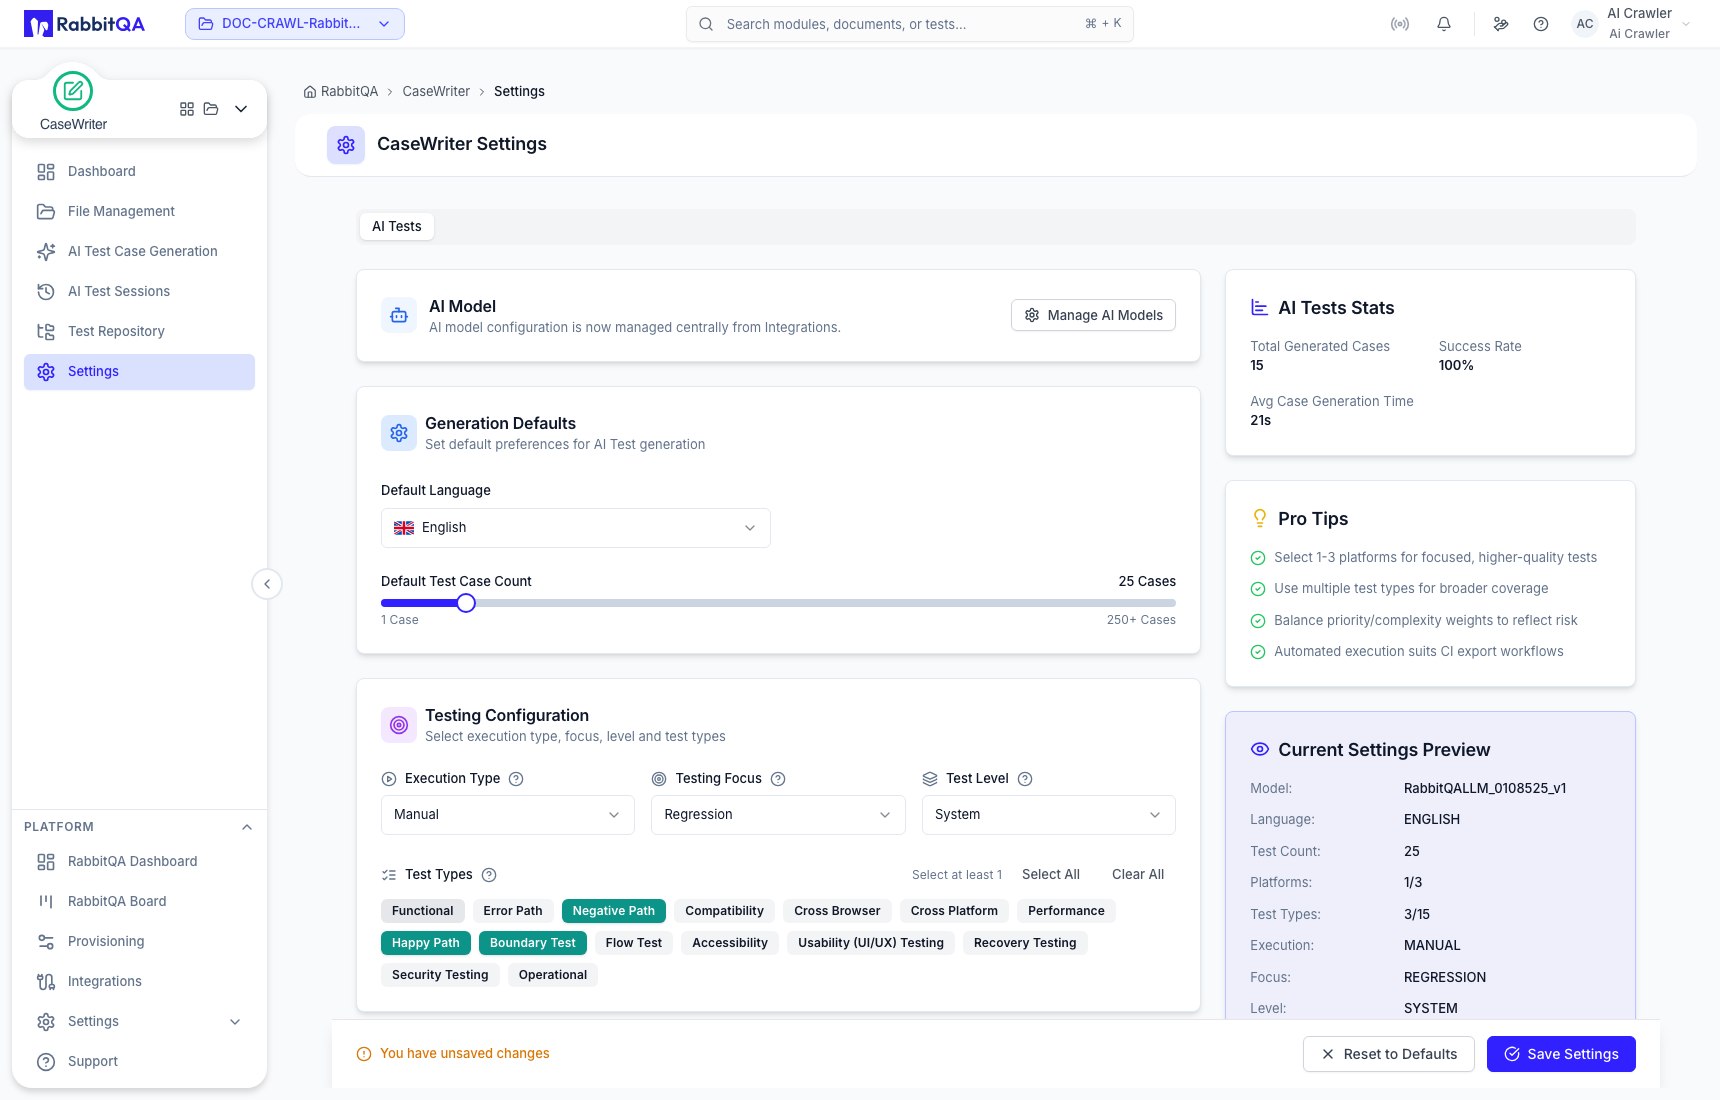Image resolution: width=1720 pixels, height=1100 pixels.
Task: Click the search magnifier icon
Action: (706, 24)
